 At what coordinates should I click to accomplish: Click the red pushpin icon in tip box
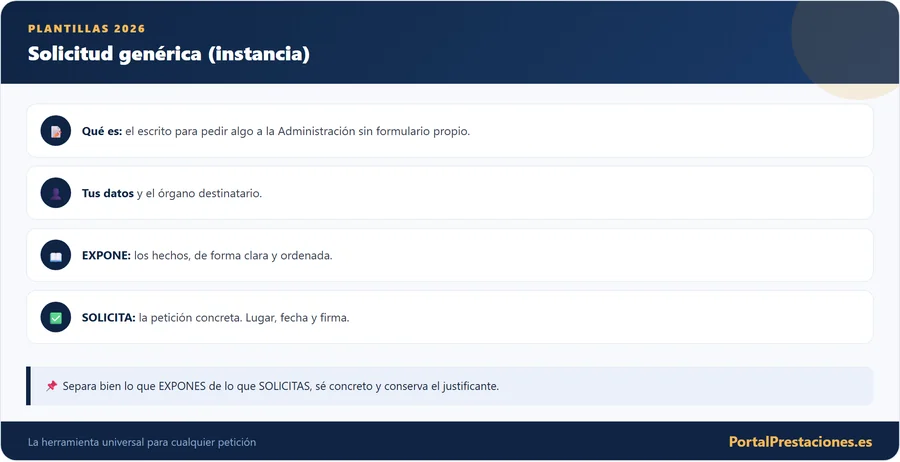[52, 386]
